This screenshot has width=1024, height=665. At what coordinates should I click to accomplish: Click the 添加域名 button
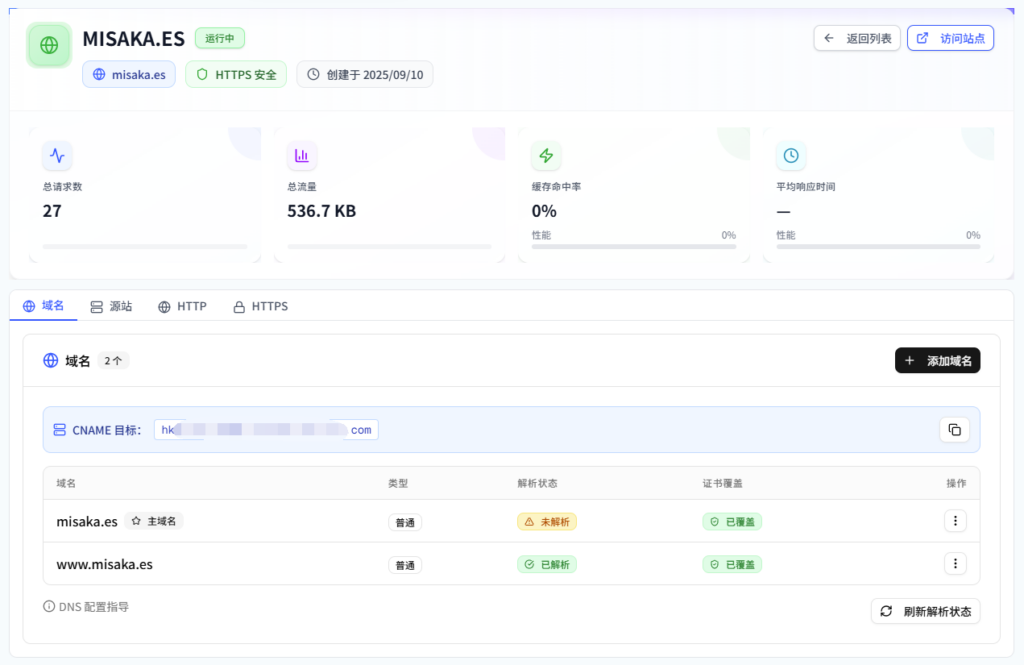click(937, 361)
